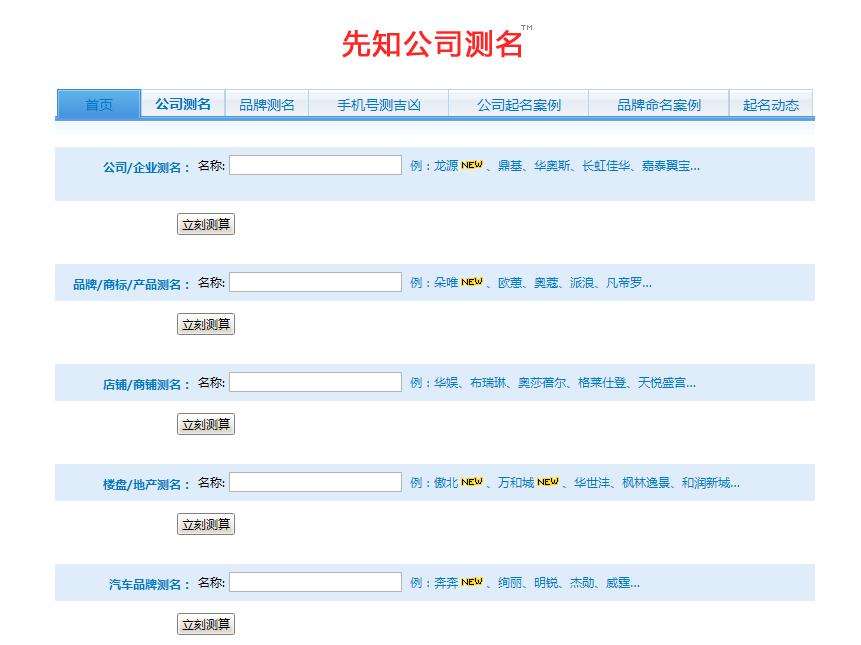Focus the 店铺/商铺测名 name field
This screenshot has height=645, width=861.
pyautogui.click(x=315, y=382)
